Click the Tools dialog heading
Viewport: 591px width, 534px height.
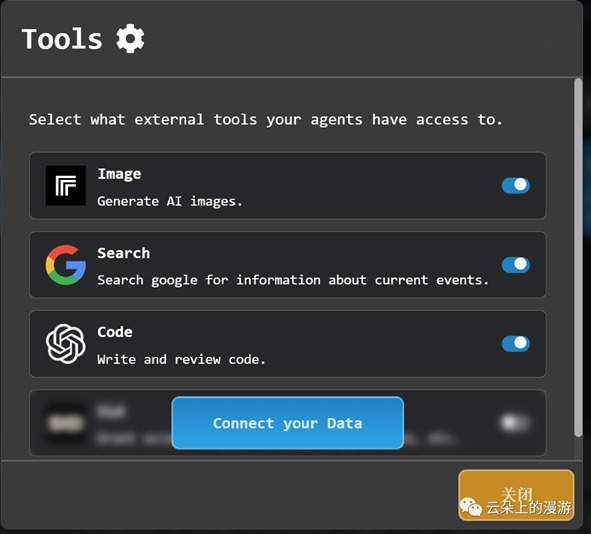[x=62, y=39]
